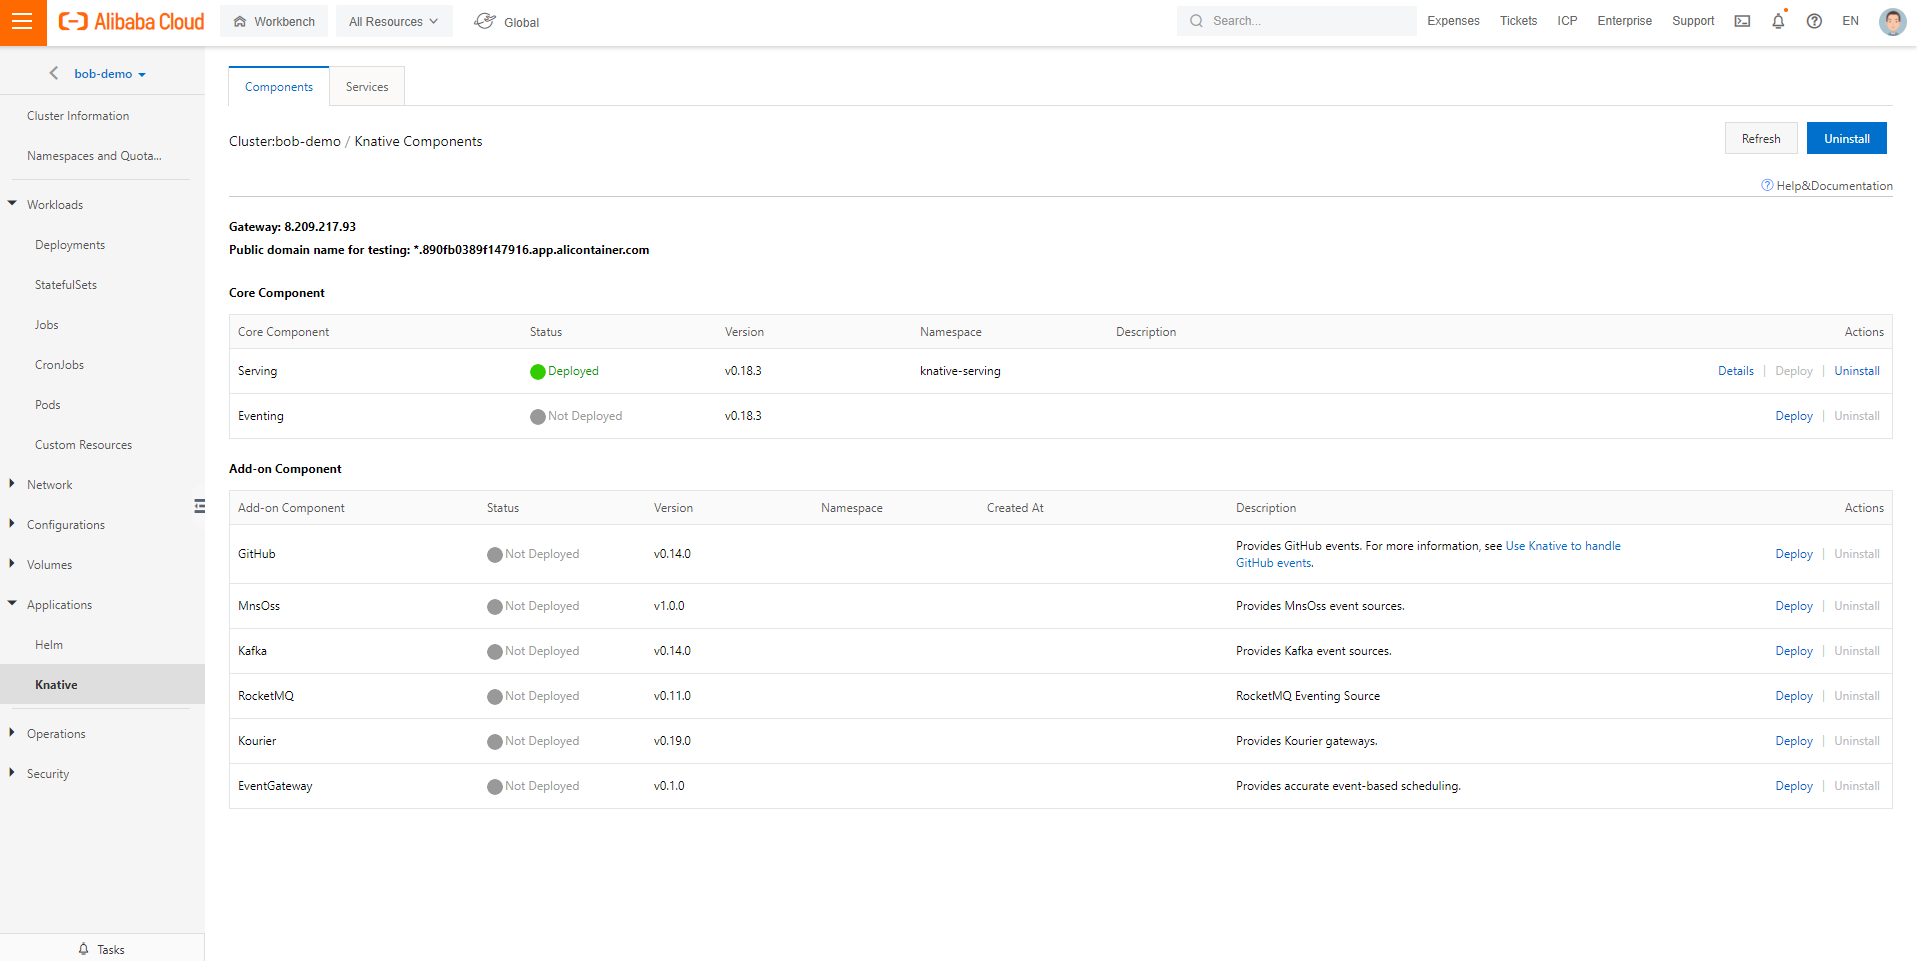Open Details for Serving component
This screenshot has width=1917, height=961.
click(x=1735, y=371)
